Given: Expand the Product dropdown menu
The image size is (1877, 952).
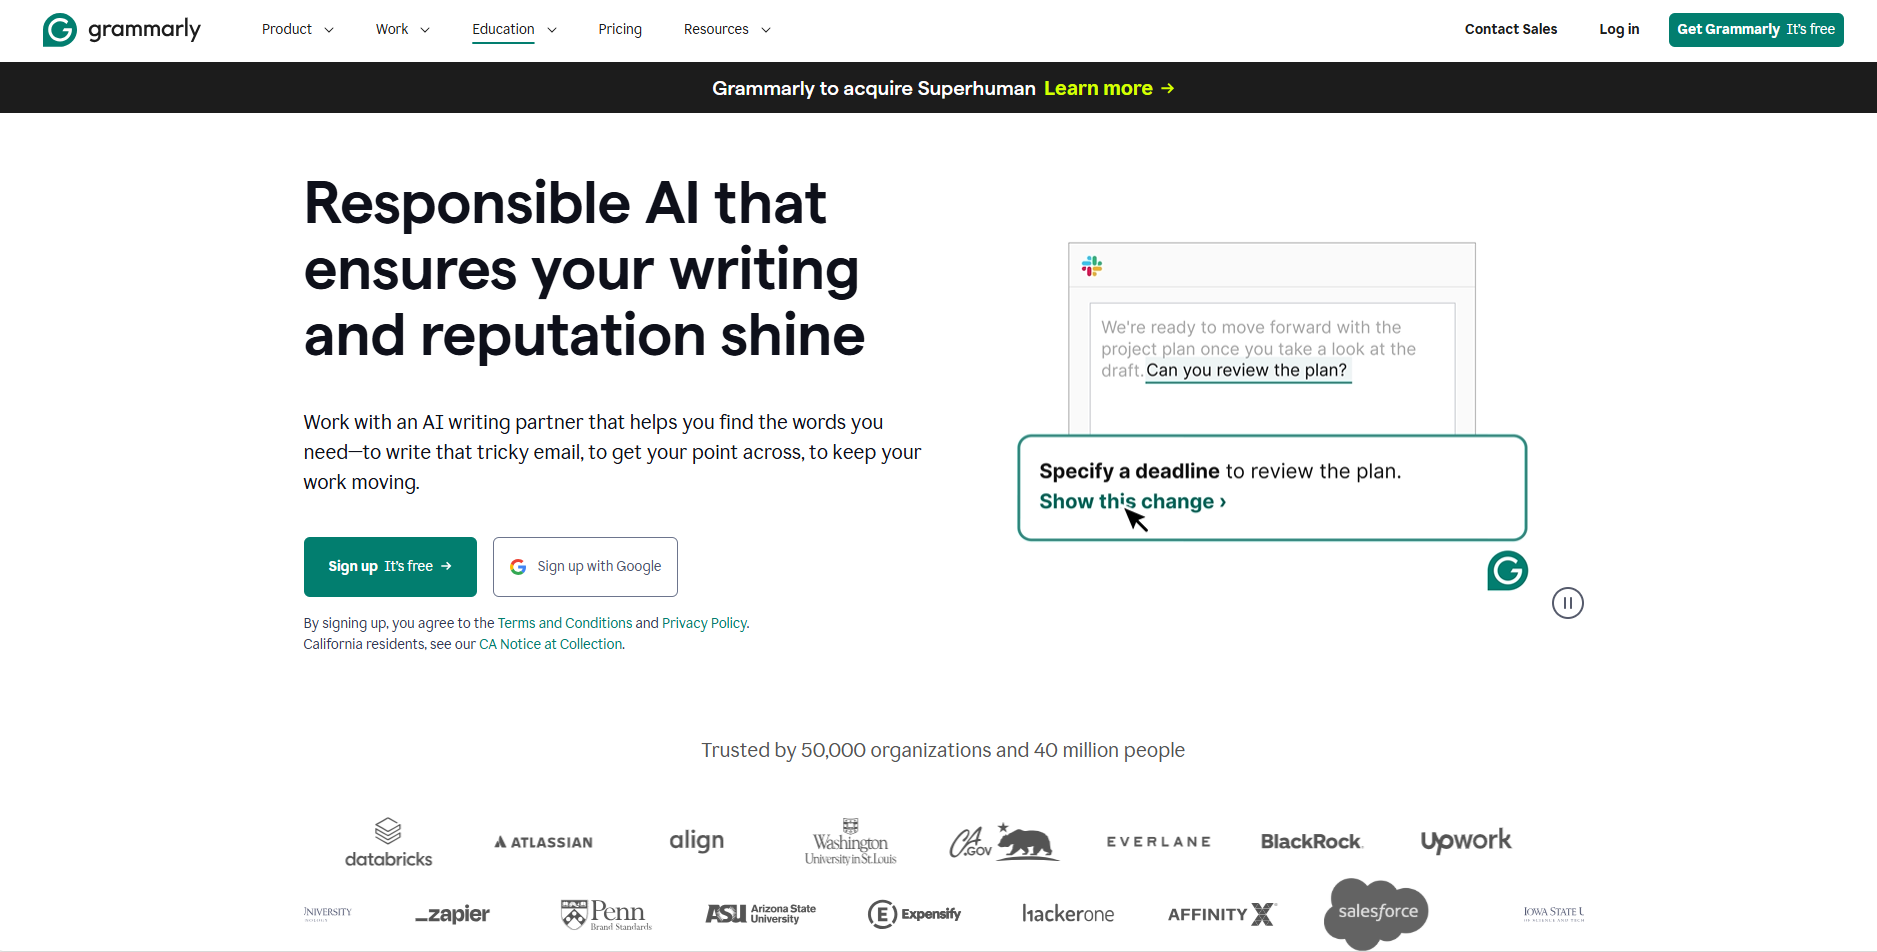Looking at the screenshot, I should (x=297, y=30).
